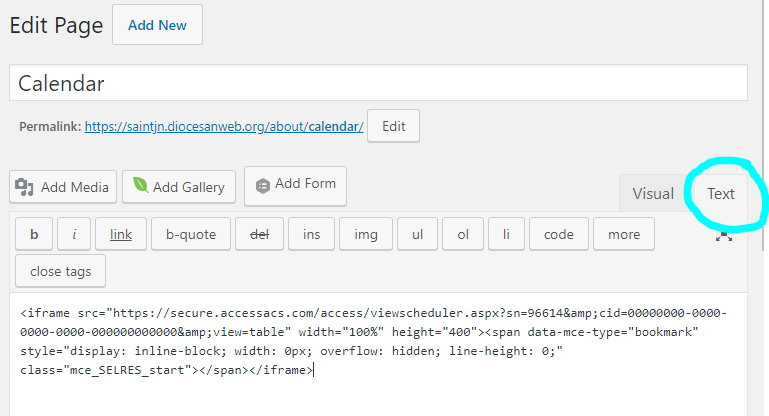
Task: Click the Add New page button
Action: click(157, 25)
